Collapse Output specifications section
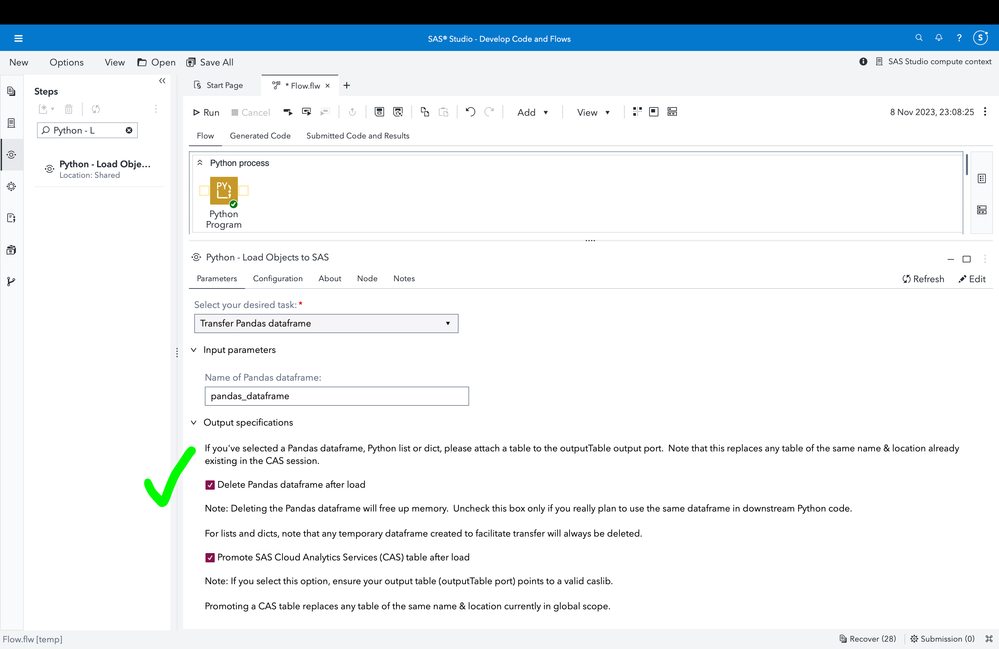The height and width of the screenshot is (649, 999). coord(194,422)
